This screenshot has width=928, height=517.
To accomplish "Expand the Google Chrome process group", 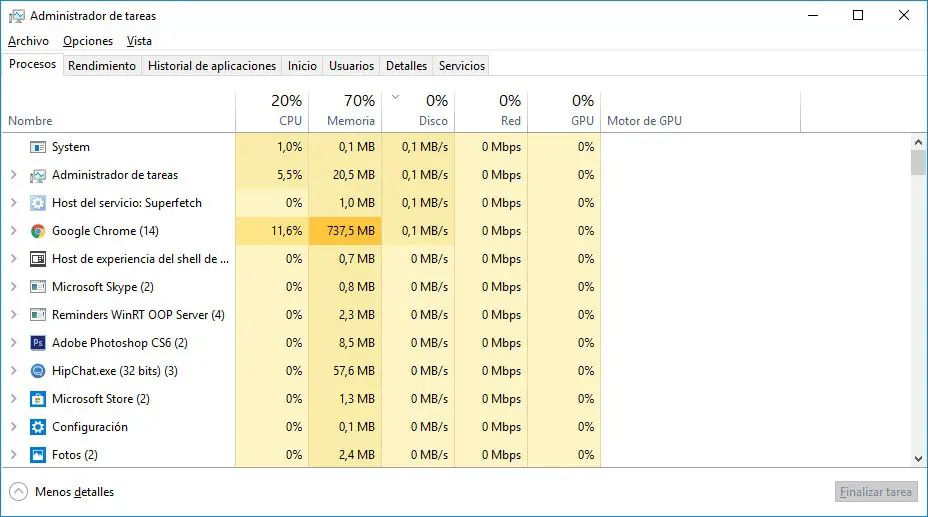I will pyautogui.click(x=13, y=231).
